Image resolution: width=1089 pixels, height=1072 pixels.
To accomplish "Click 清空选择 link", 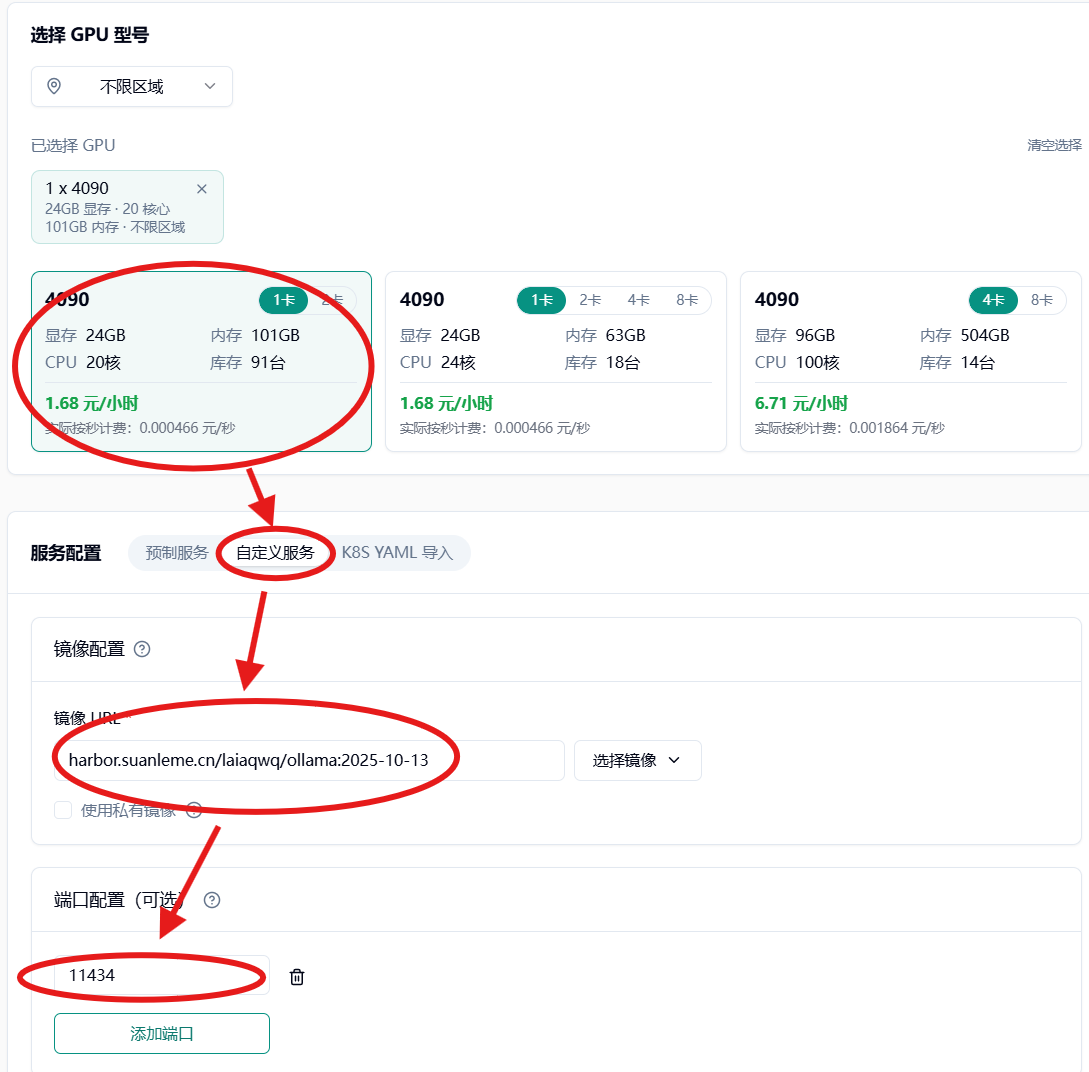I will 1054,145.
